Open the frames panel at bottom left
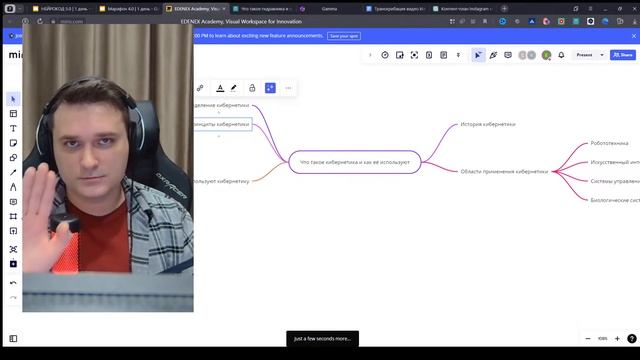Viewport: 640px width, 360px height. (13, 338)
